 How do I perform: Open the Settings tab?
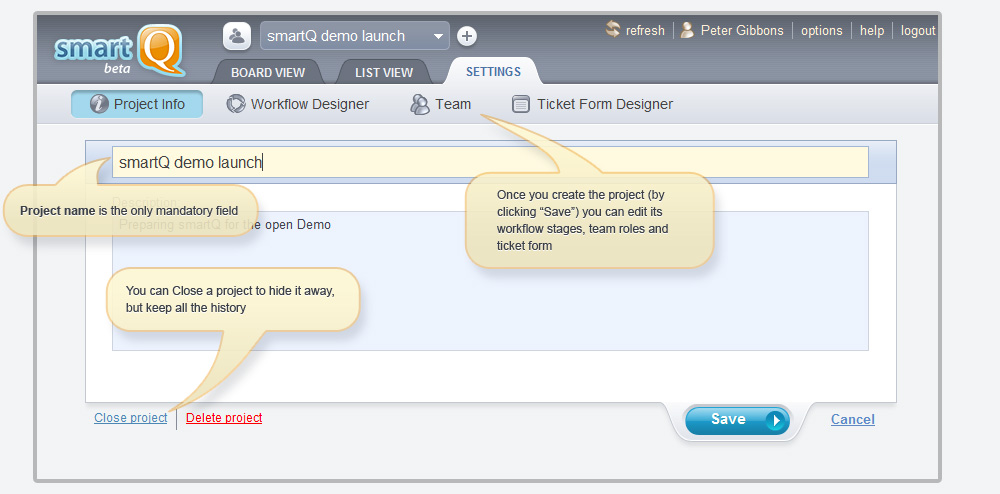(x=493, y=71)
